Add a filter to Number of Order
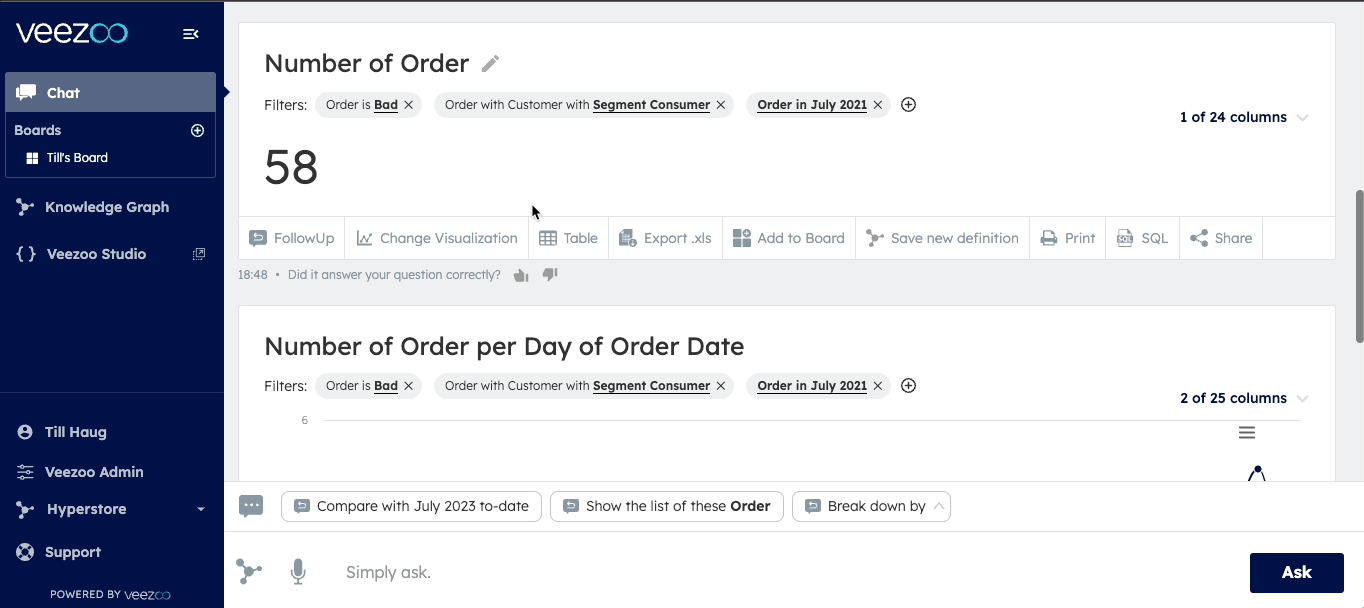 [908, 105]
